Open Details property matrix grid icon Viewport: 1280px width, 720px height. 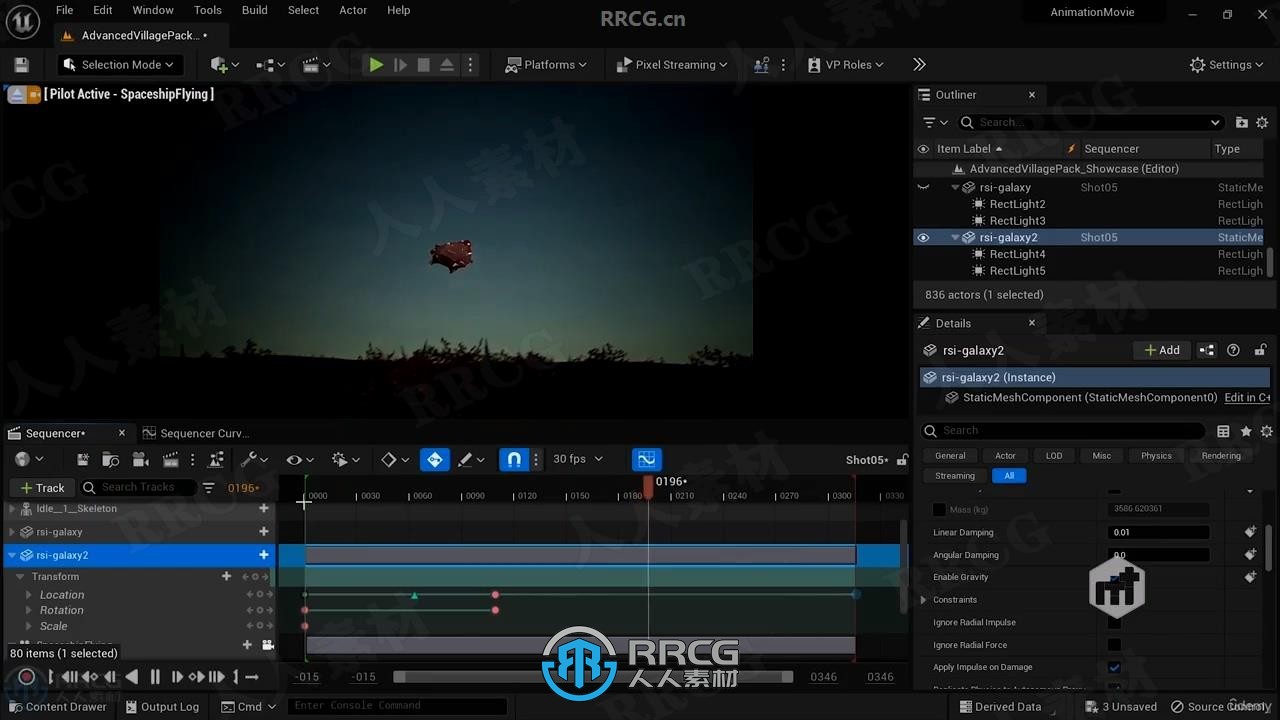tap(1223, 431)
